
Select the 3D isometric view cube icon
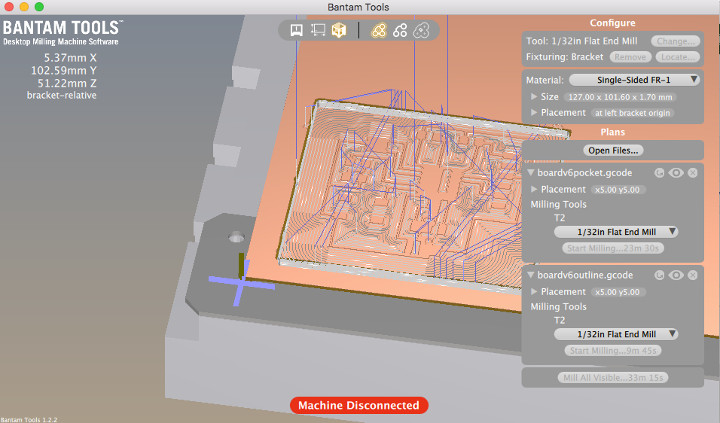coord(339,30)
